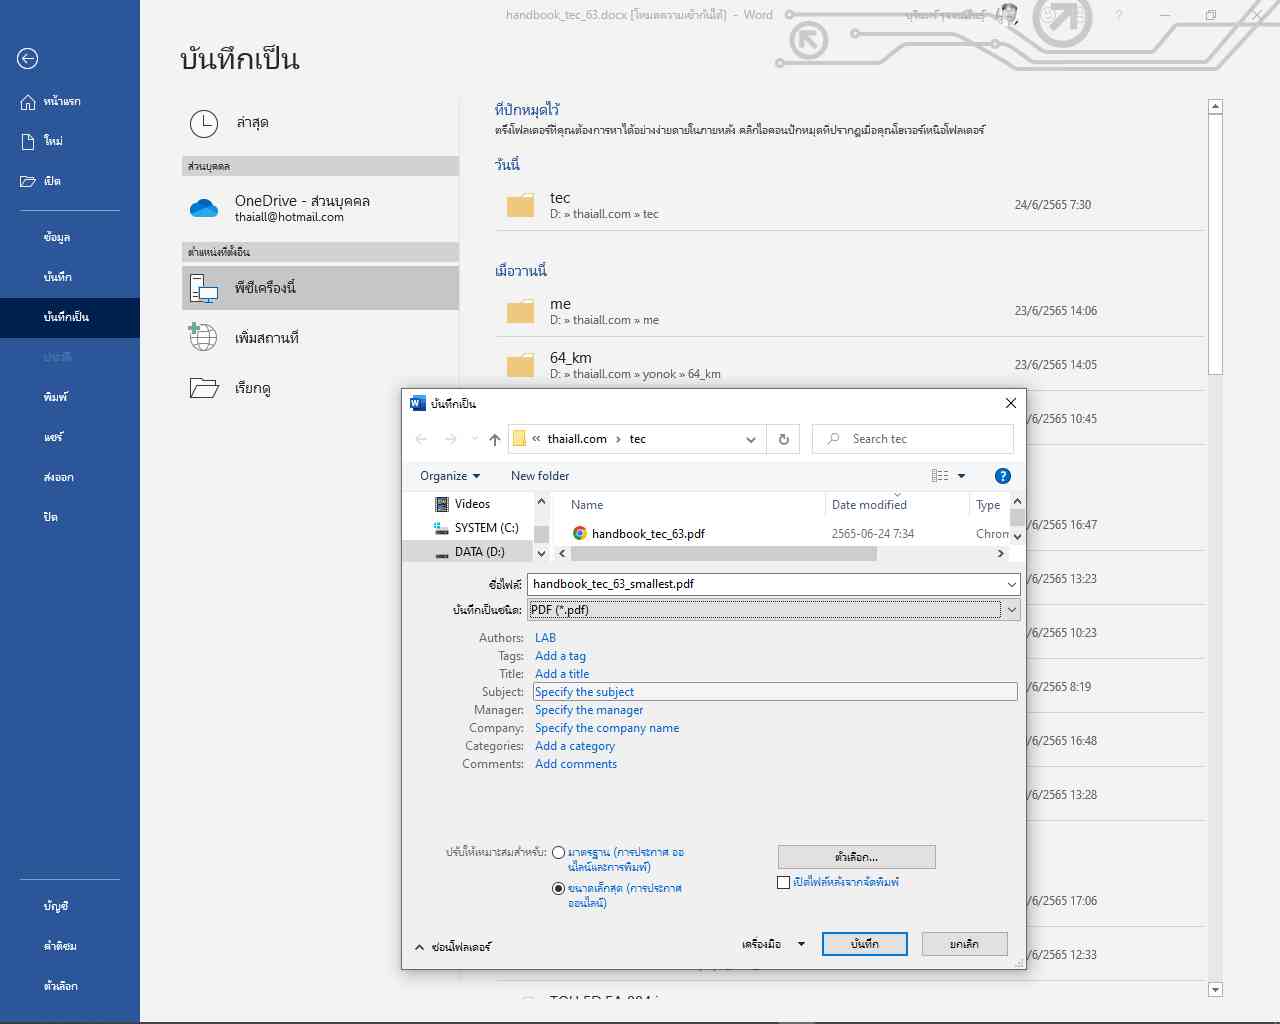The width and height of the screenshot is (1280, 1024).
Task: Expand the Organize dropdown menu
Action: click(450, 476)
